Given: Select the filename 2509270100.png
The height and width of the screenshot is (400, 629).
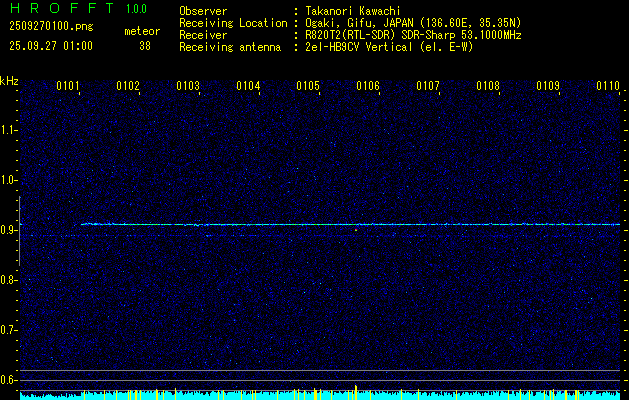Looking at the screenshot, I should pyautogui.click(x=51, y=26).
